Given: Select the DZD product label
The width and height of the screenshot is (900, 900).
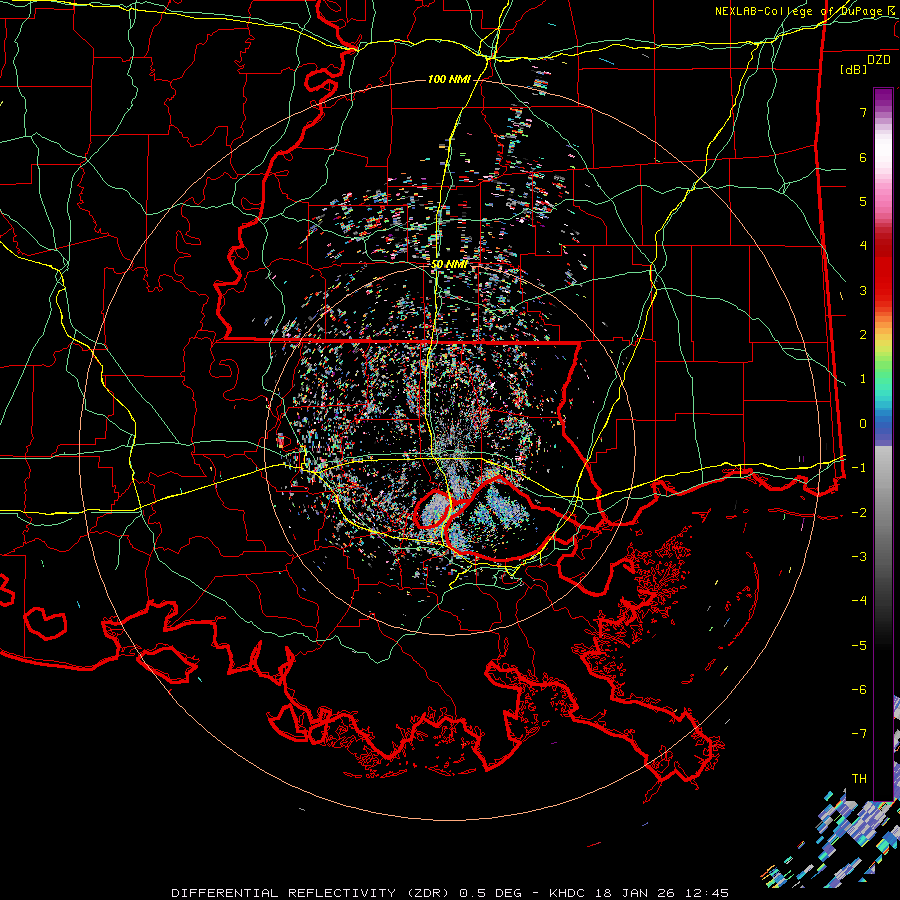Looking at the screenshot, I should click(x=879, y=60).
